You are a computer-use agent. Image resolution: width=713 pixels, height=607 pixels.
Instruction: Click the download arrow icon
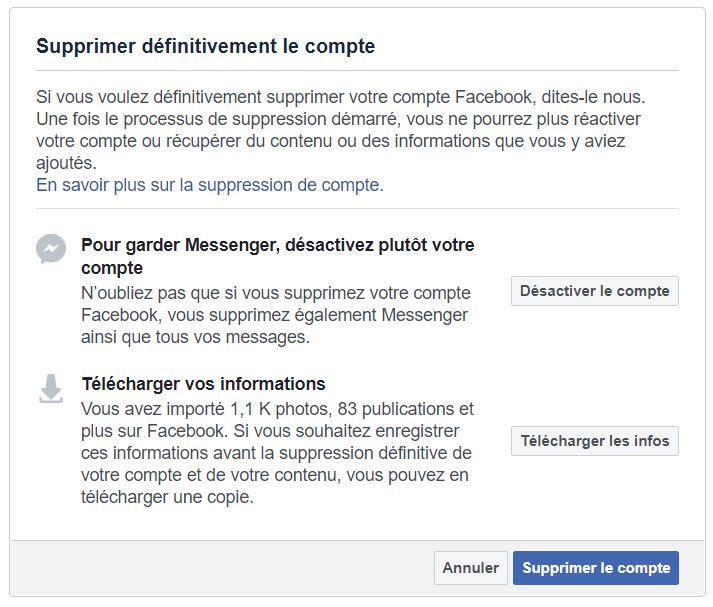51,389
